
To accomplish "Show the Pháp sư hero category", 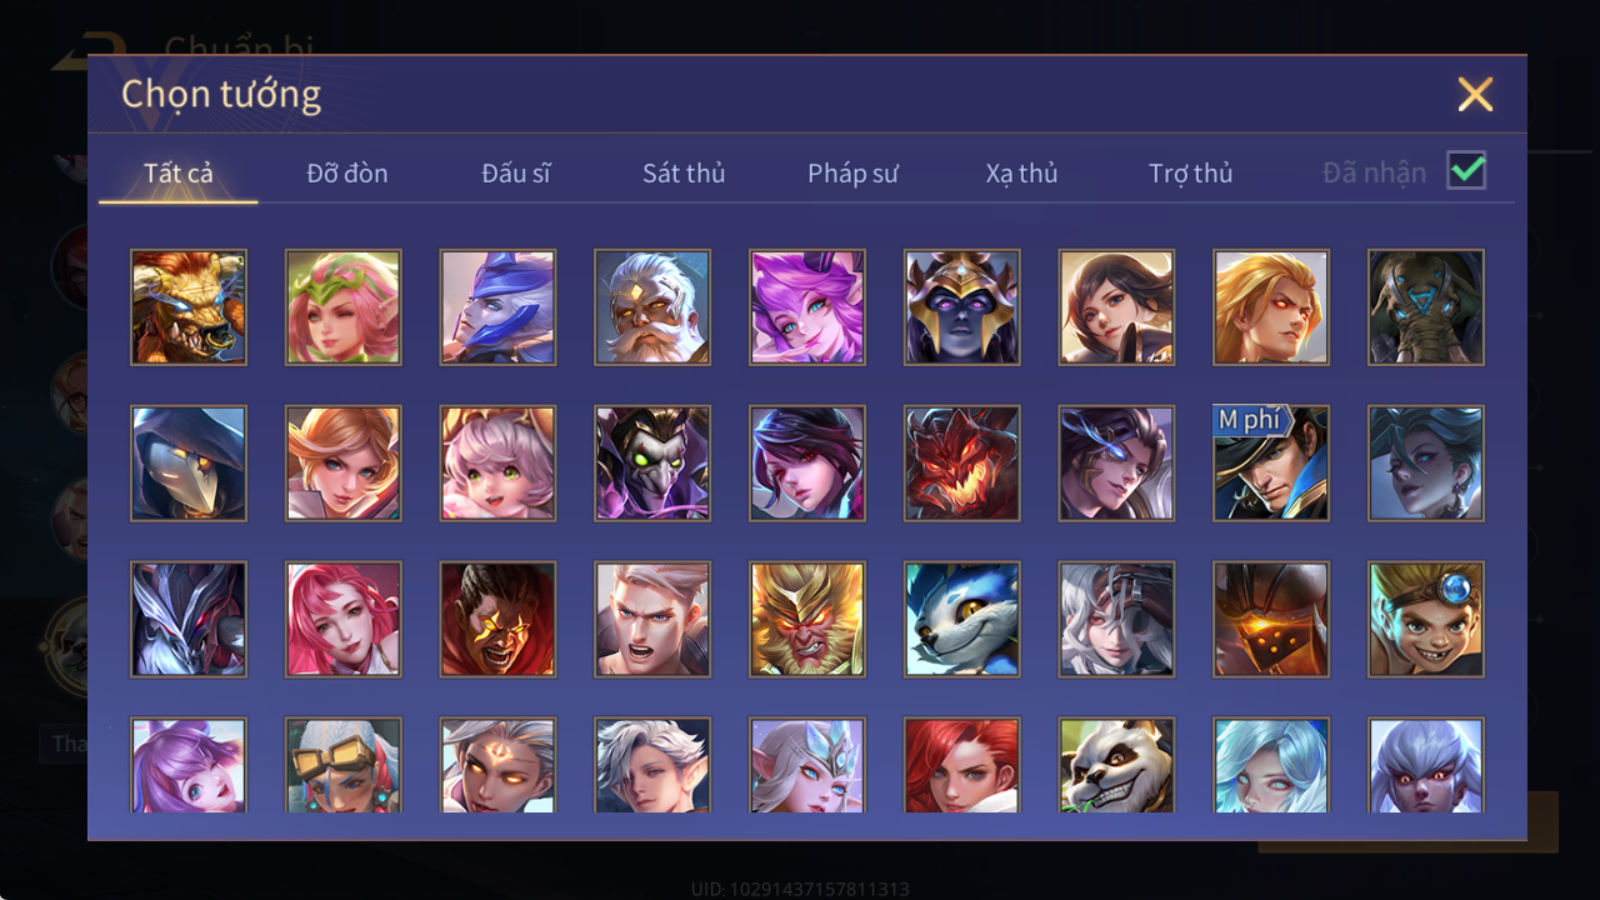I will [853, 173].
